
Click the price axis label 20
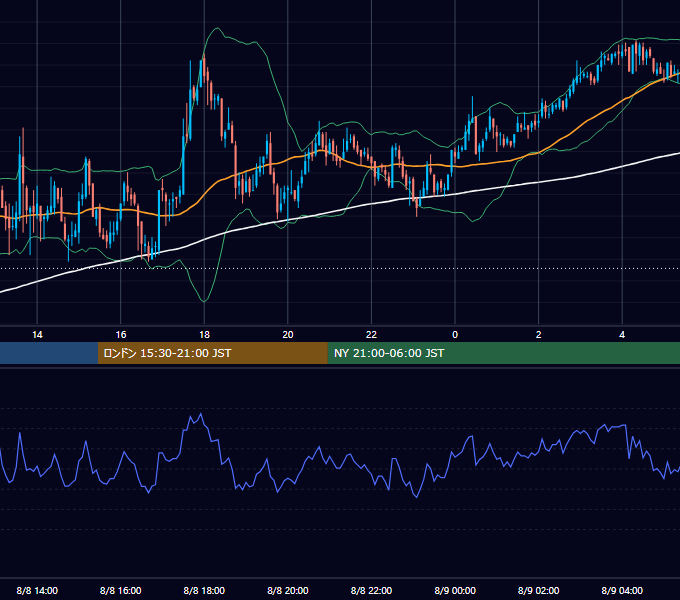288,335
